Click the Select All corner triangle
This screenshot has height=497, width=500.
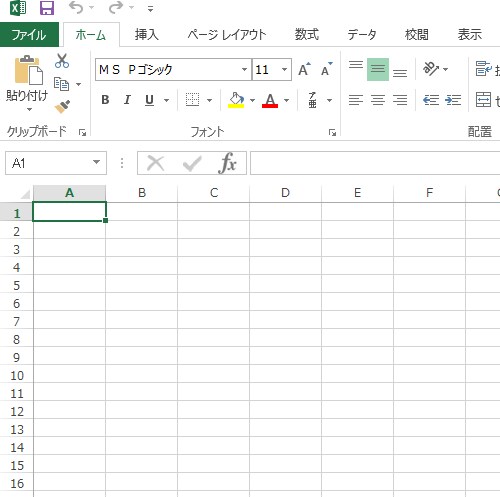[25, 194]
